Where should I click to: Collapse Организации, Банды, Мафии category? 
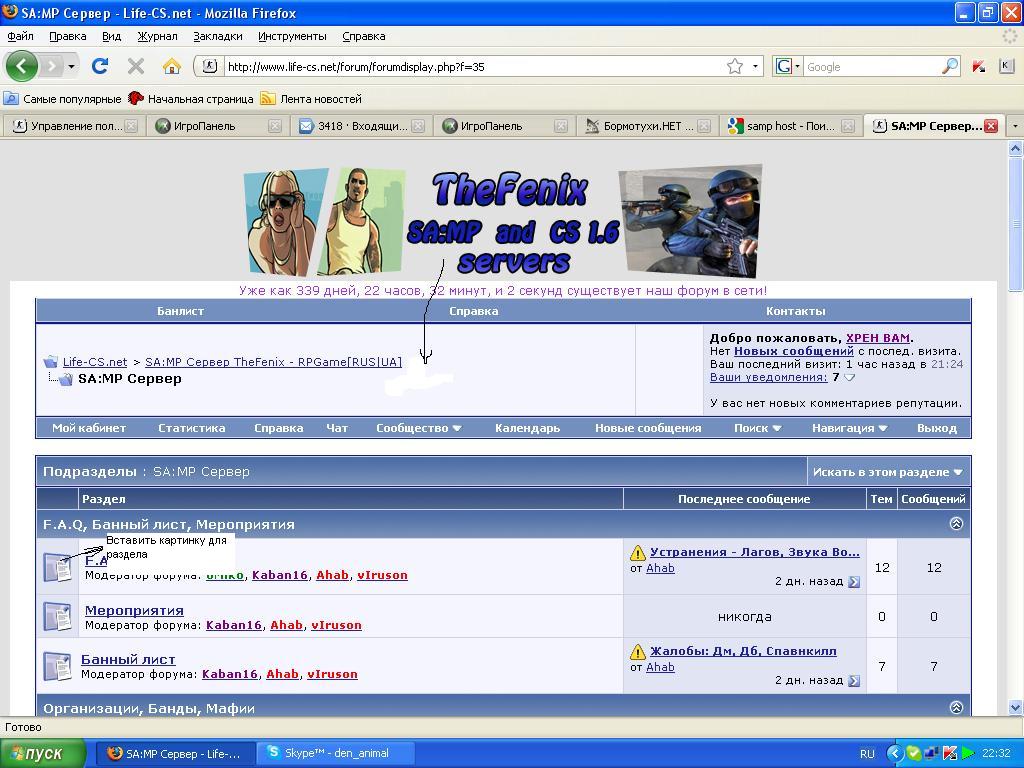coord(956,707)
